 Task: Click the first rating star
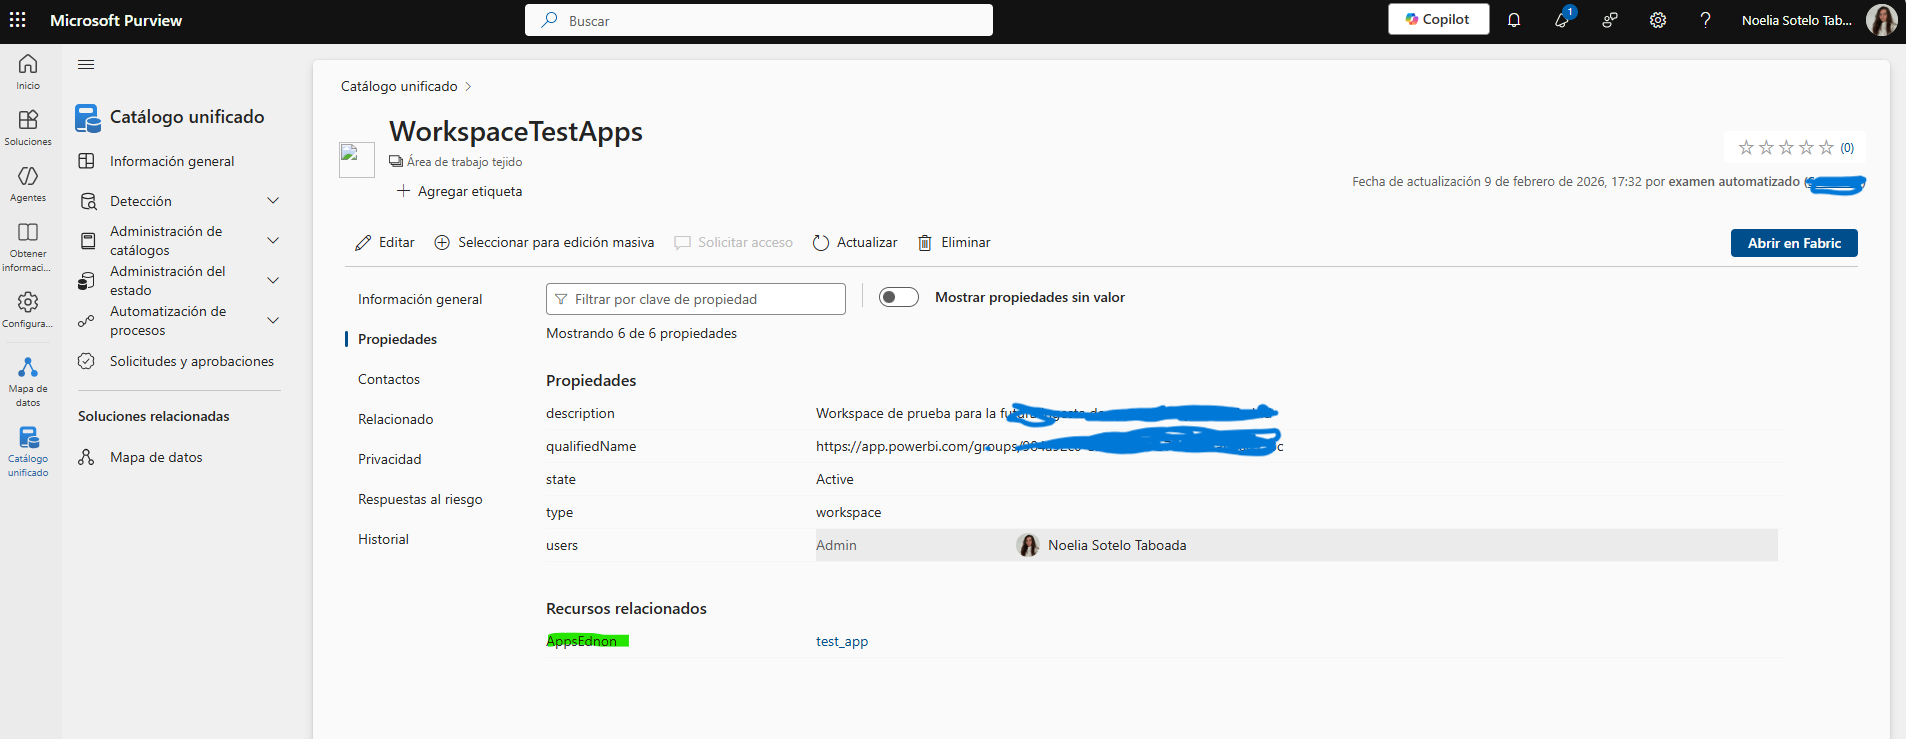[1746, 148]
